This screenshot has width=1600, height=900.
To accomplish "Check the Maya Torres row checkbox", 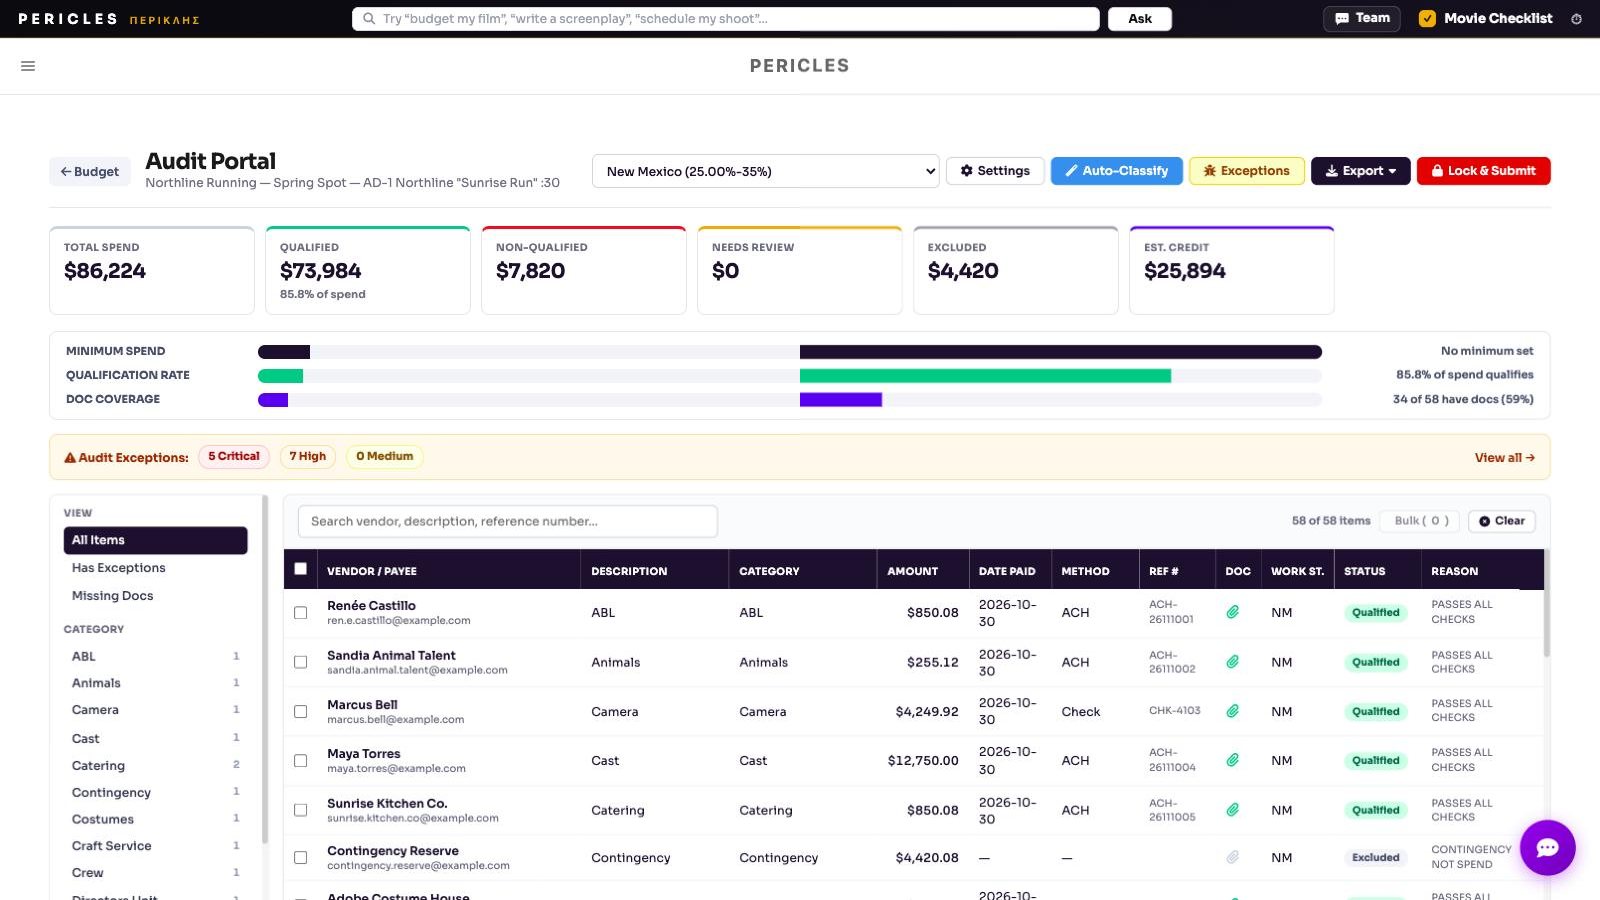I will (300, 761).
